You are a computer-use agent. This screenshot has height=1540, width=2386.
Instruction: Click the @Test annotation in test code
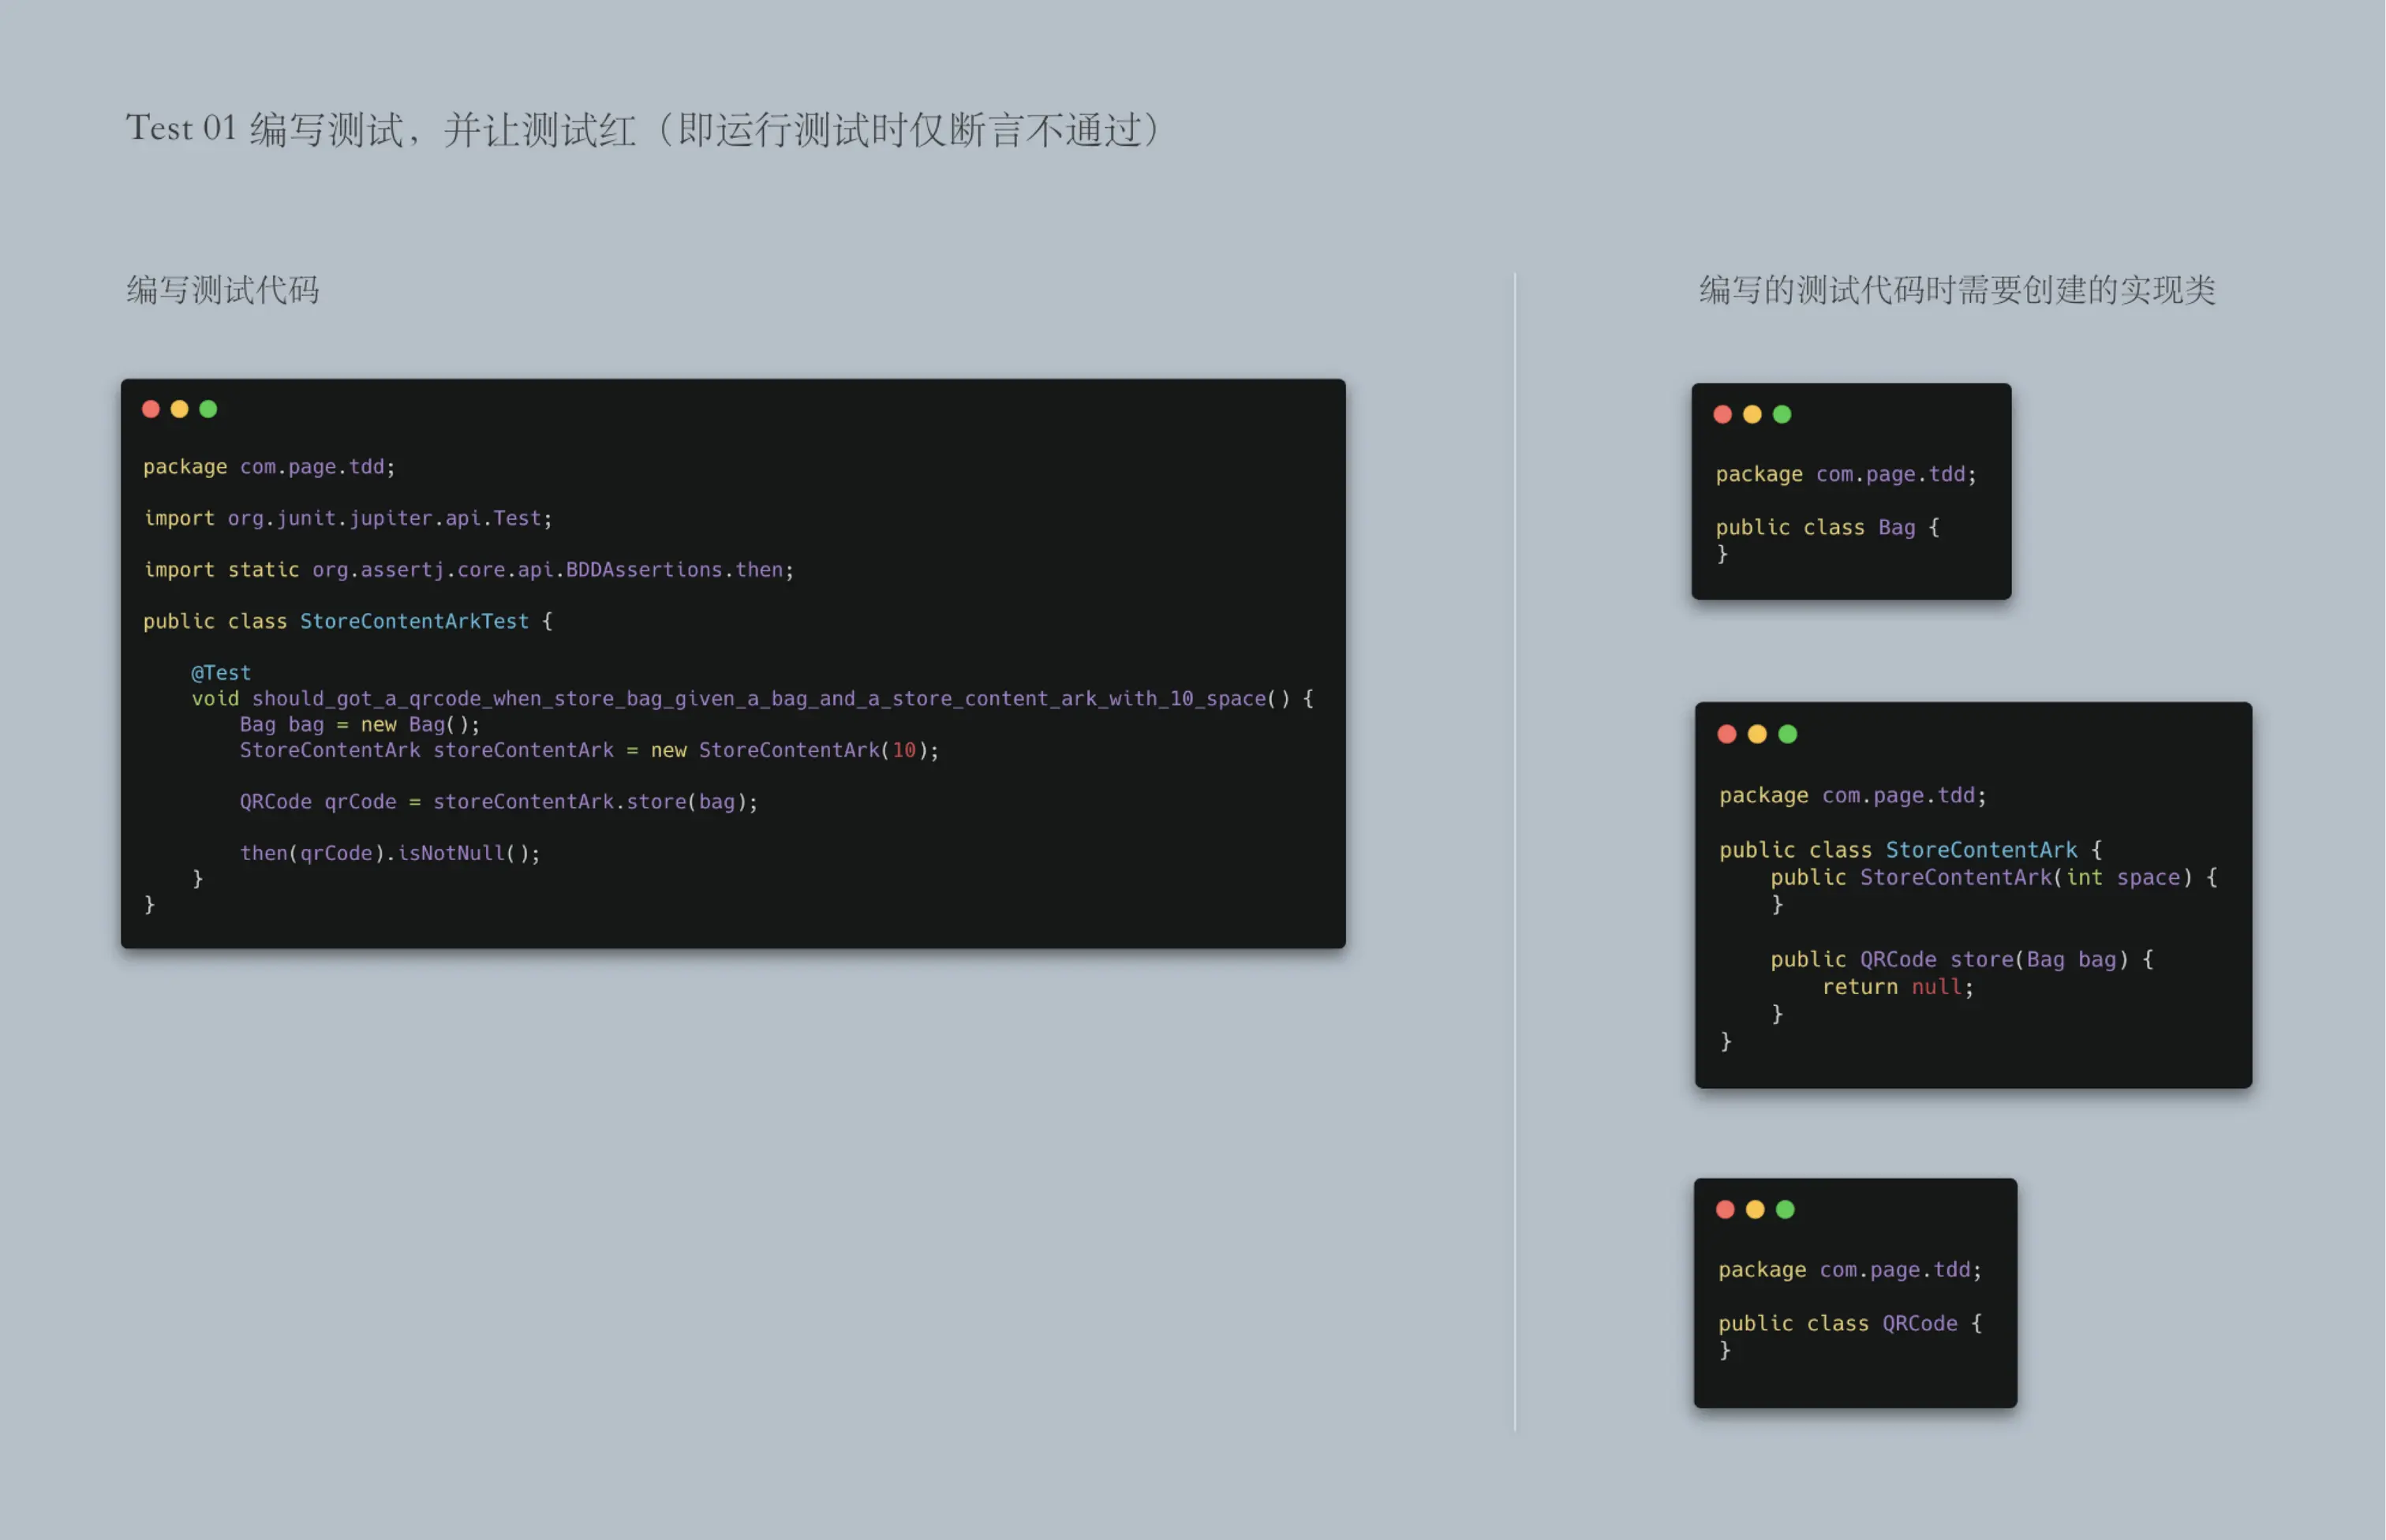tap(221, 673)
